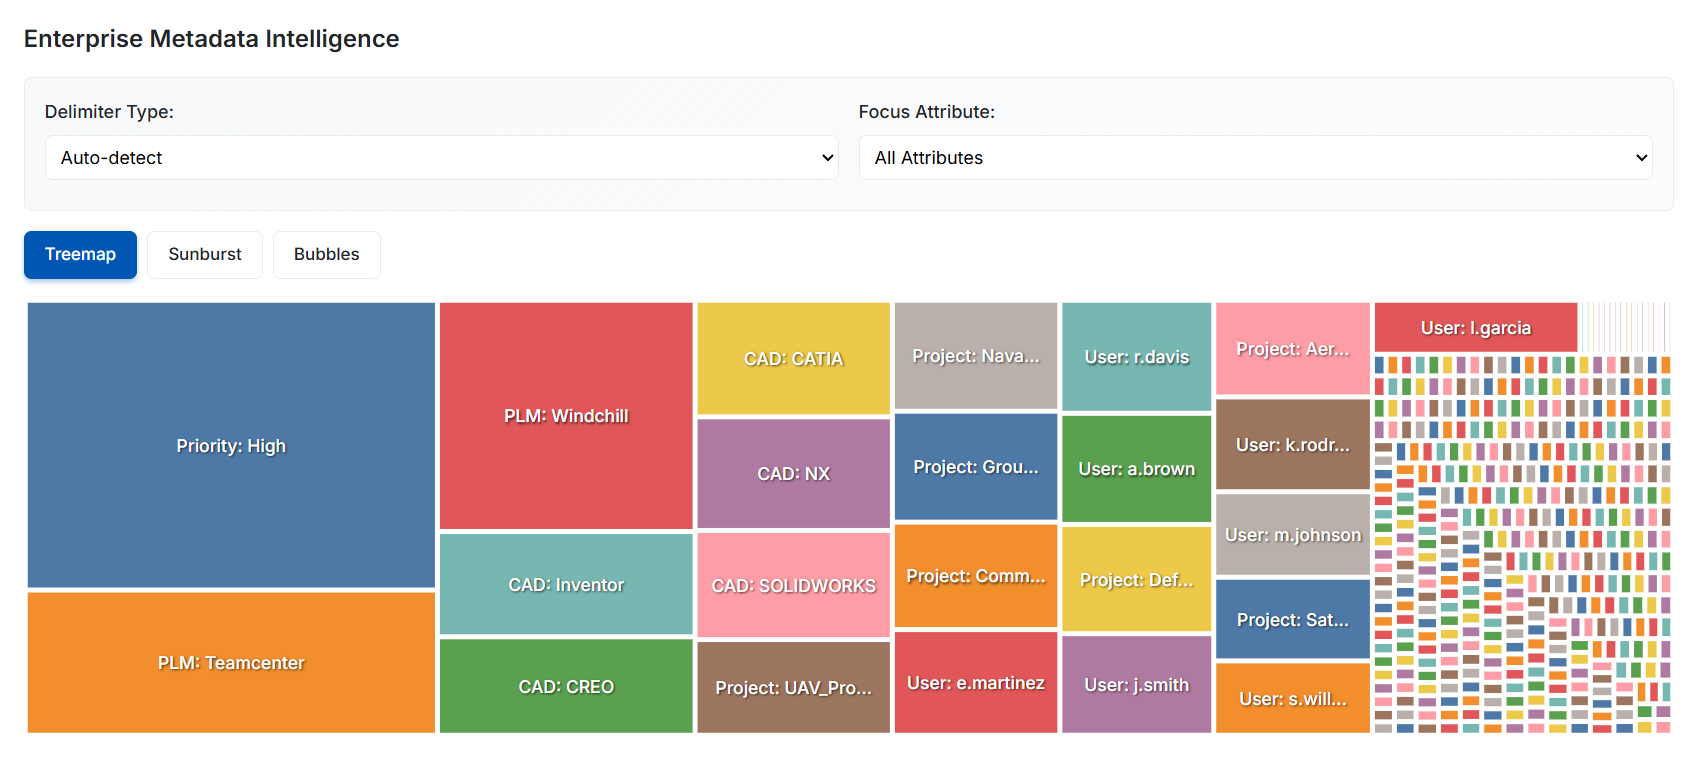Click the User: l.garcia tile
The width and height of the screenshot is (1697, 765).
coord(1476,327)
